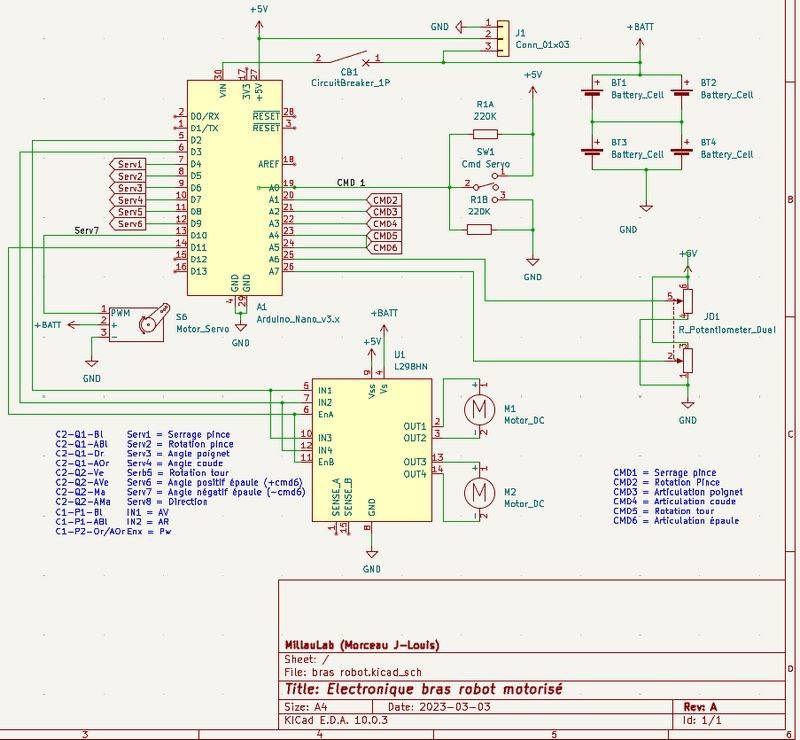800x740 pixels.
Task: Click the CMD3 global label
Action: click(384, 212)
